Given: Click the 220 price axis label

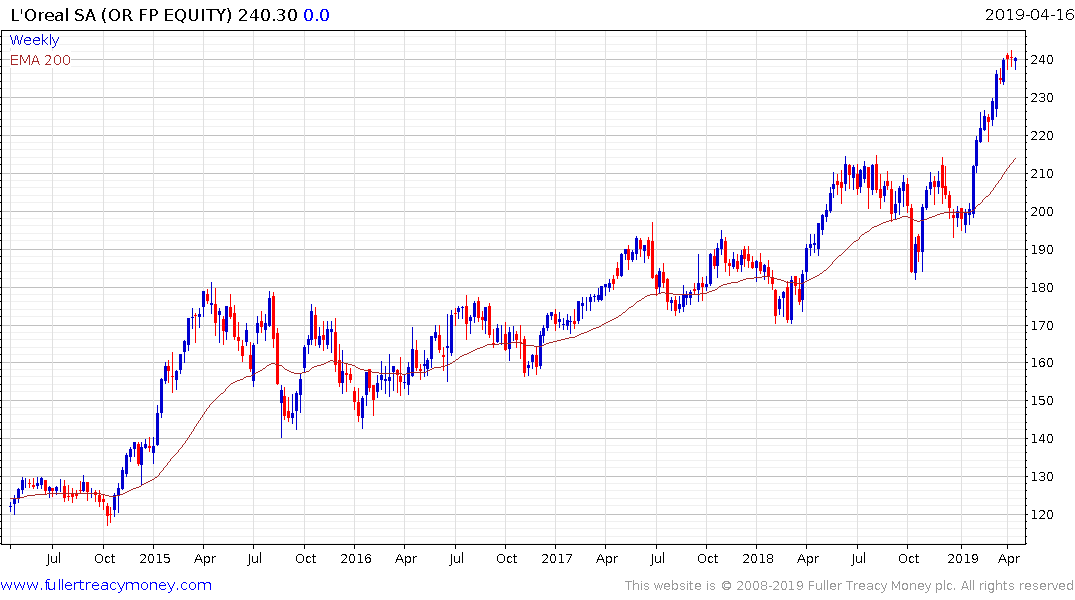Looking at the screenshot, I should click(x=1041, y=136).
